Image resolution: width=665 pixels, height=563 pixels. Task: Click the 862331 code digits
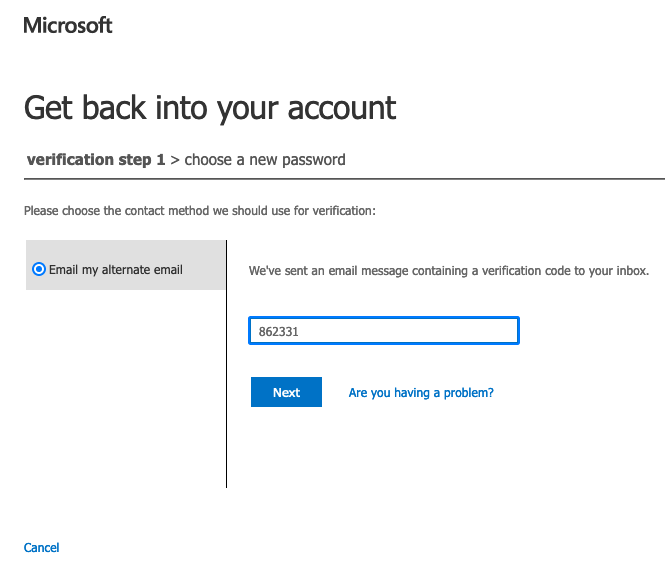(x=279, y=331)
